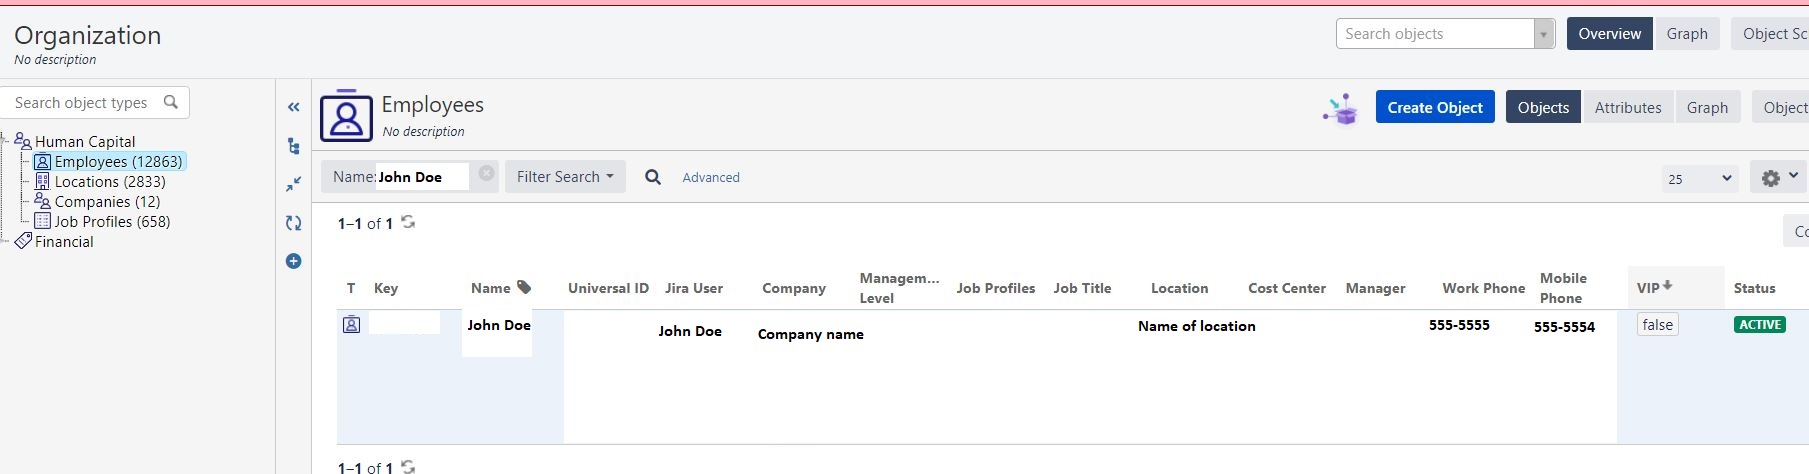Open Objects tab for Employees

(1543, 107)
